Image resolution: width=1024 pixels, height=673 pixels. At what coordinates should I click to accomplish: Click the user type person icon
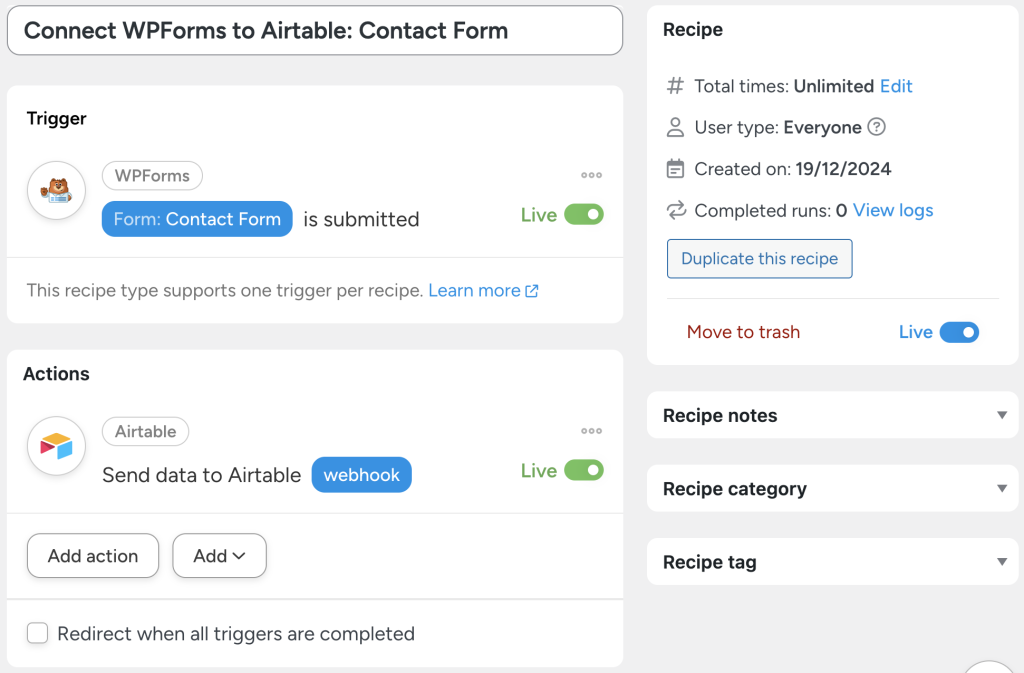point(676,127)
